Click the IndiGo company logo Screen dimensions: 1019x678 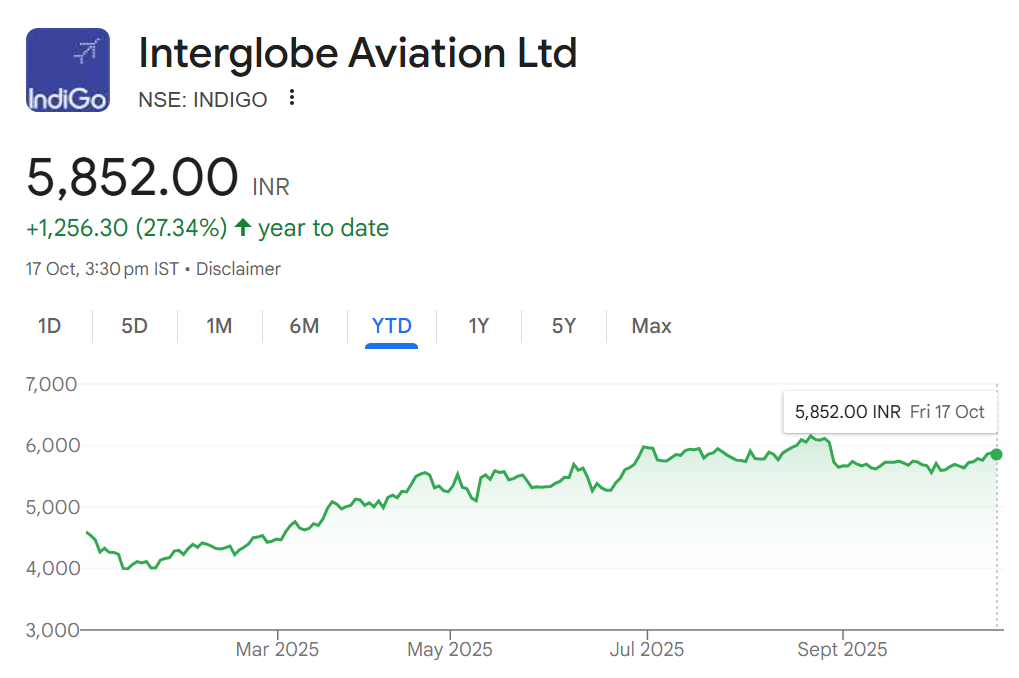point(67,70)
